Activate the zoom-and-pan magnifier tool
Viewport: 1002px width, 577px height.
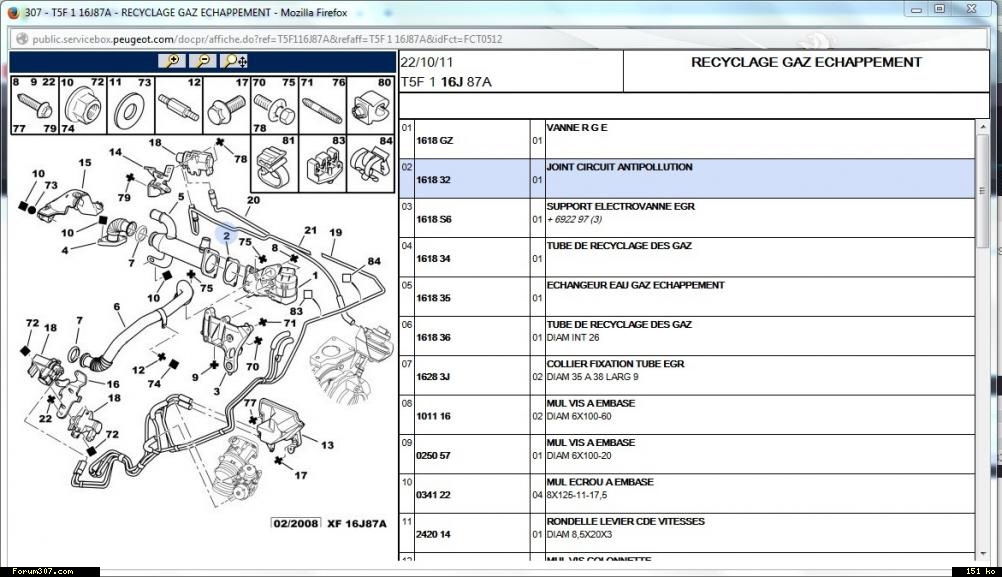pyautogui.click(x=235, y=61)
